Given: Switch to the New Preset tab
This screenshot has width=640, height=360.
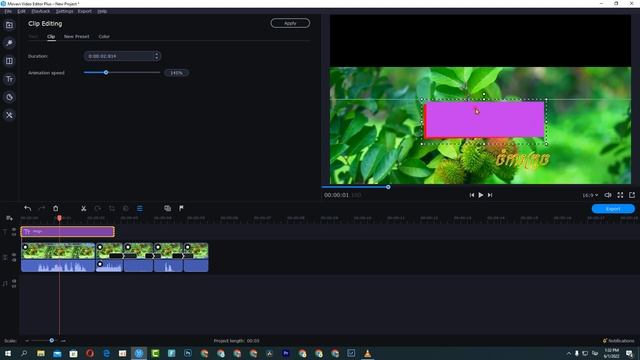Looking at the screenshot, I should (76, 36).
